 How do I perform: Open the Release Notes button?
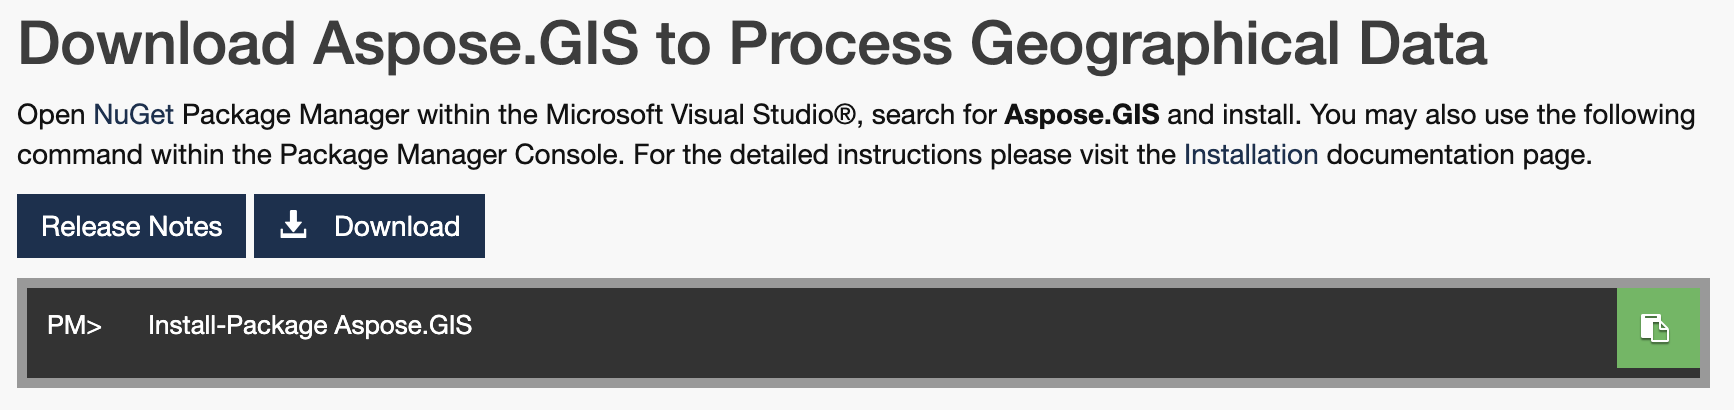131,226
